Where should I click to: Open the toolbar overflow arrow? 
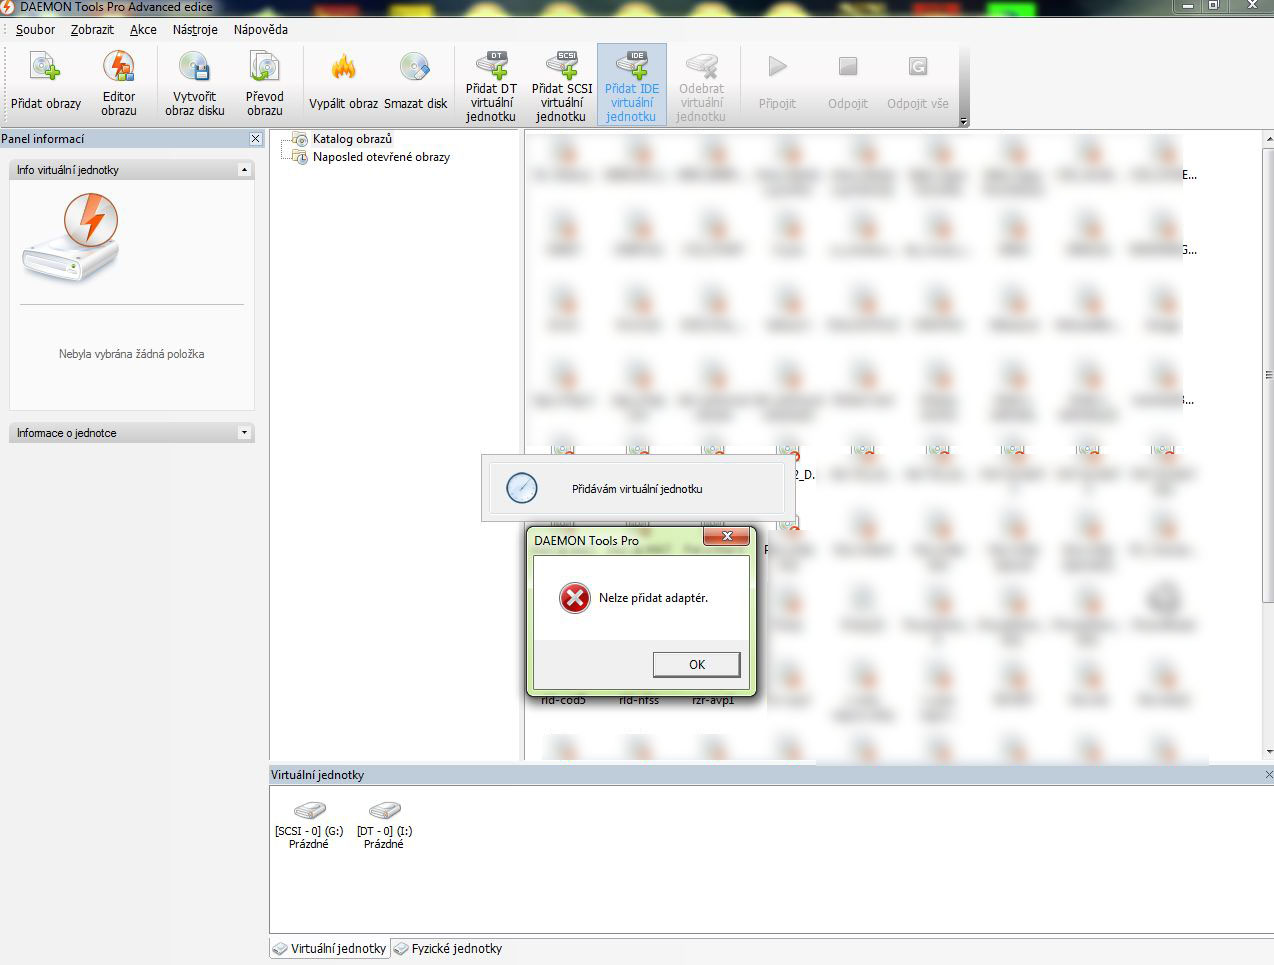pos(964,122)
